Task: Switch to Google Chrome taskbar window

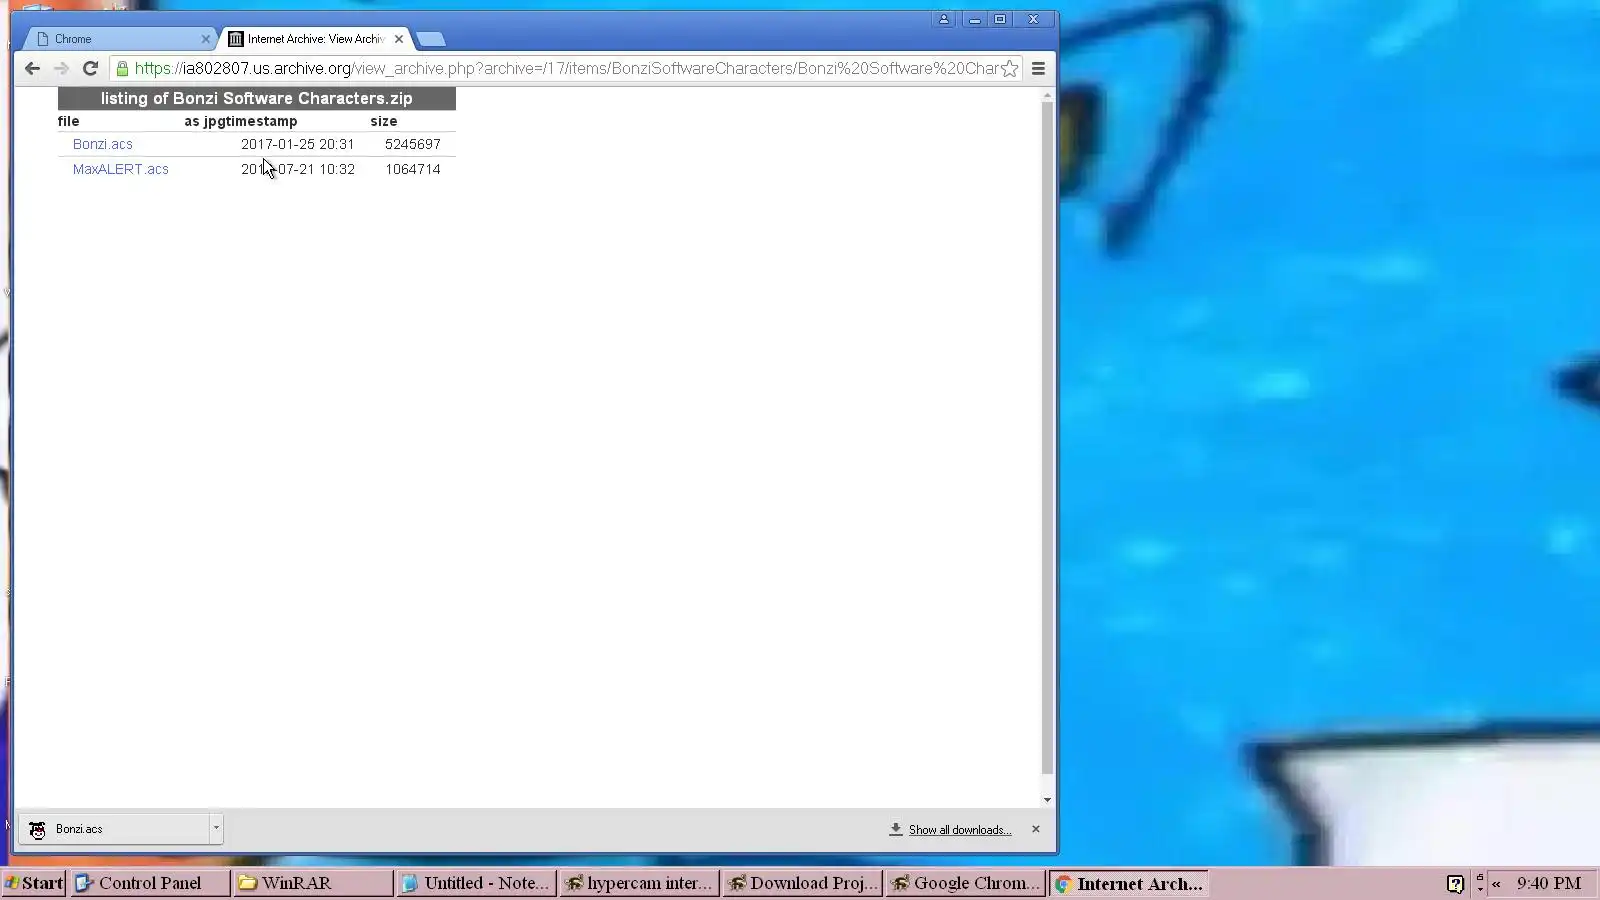Action: tap(966, 883)
